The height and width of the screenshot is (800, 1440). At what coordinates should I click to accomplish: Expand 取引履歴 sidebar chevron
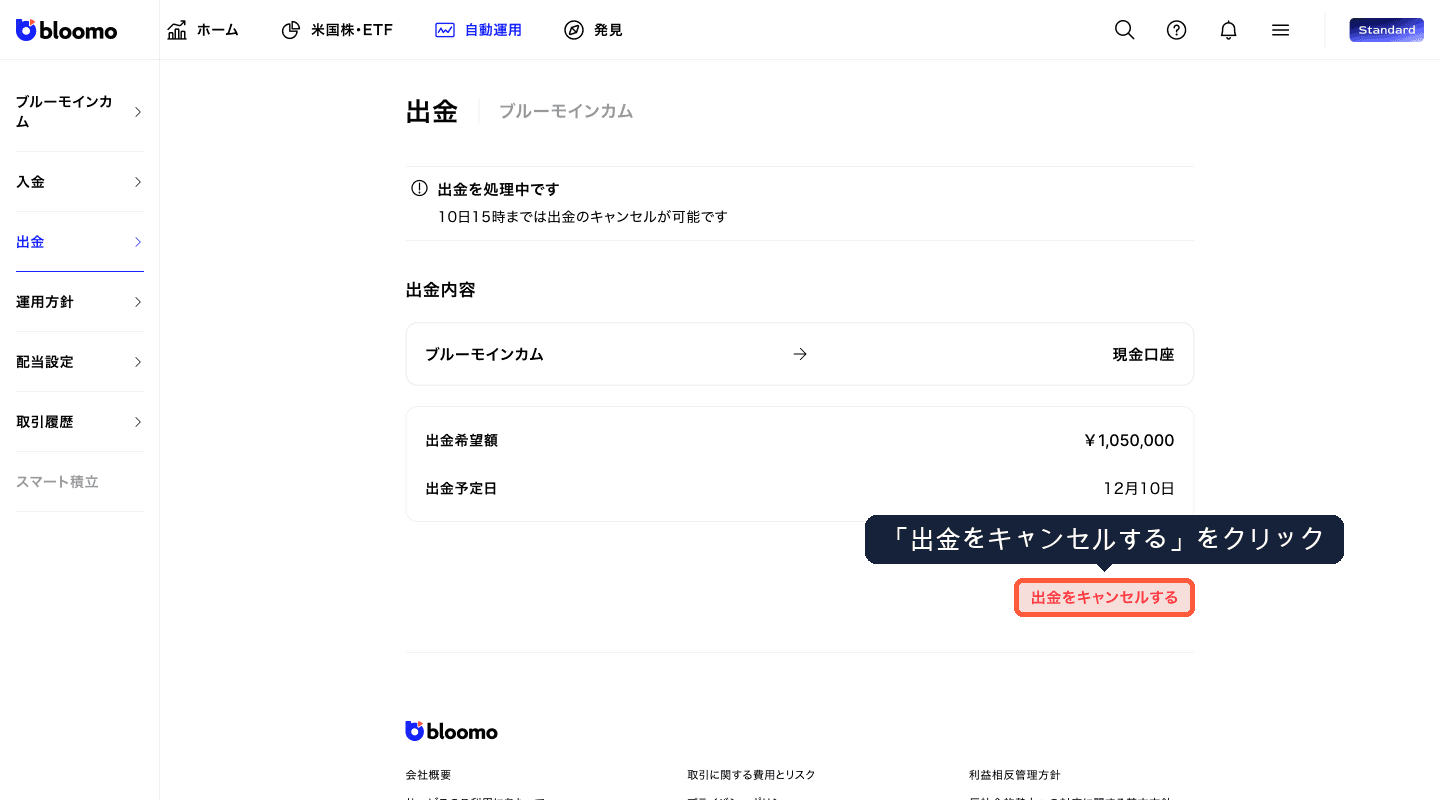(138, 422)
